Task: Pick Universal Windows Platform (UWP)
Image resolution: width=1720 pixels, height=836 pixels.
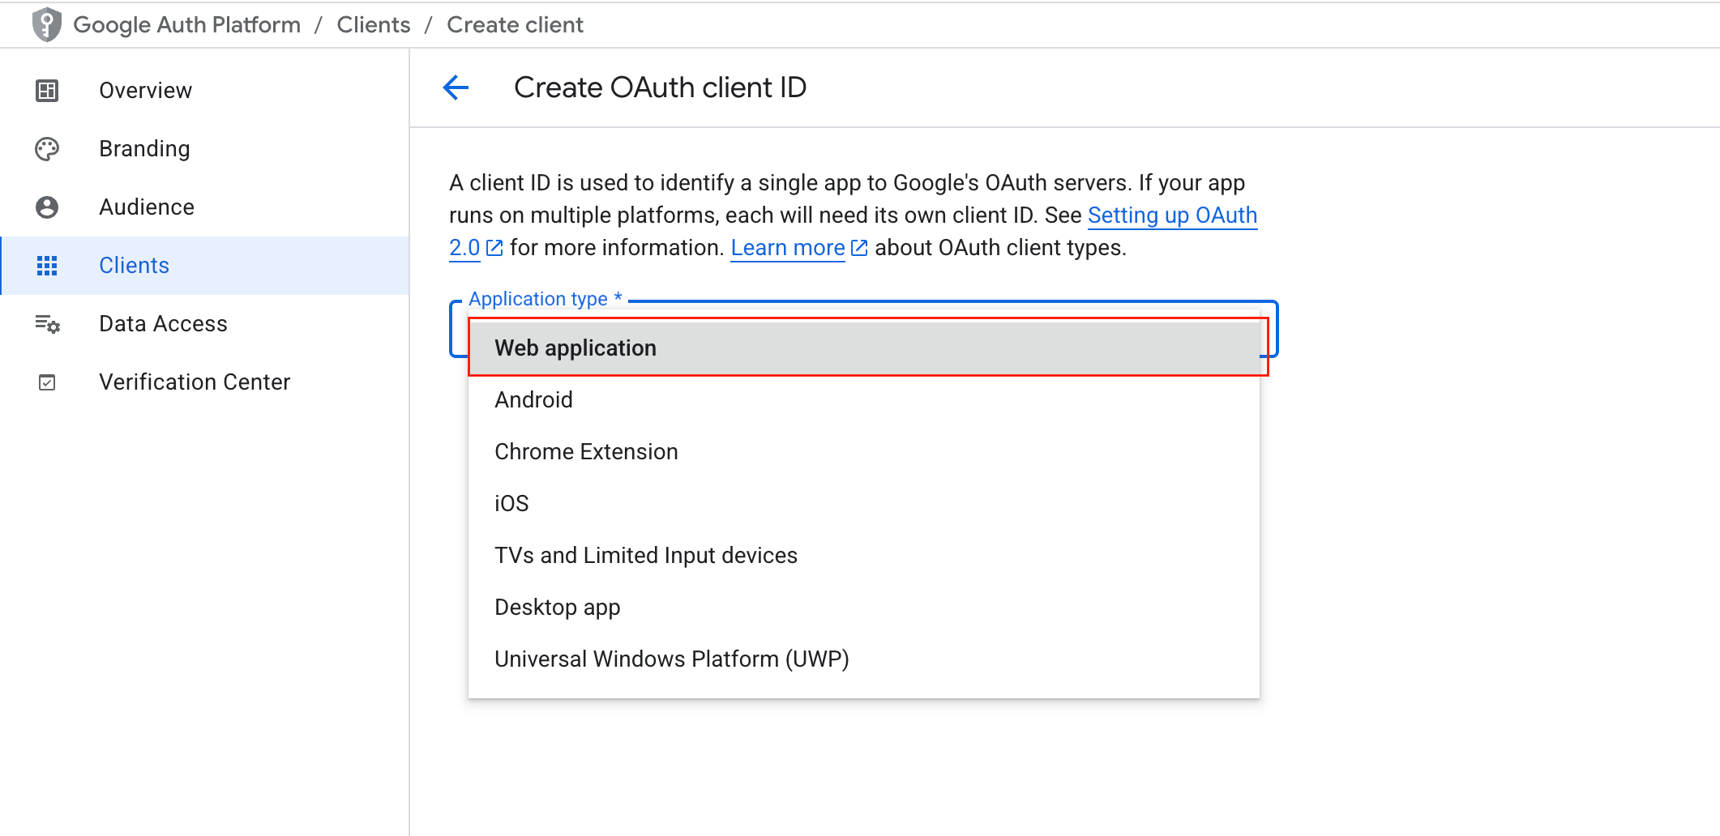Action: 671,660
